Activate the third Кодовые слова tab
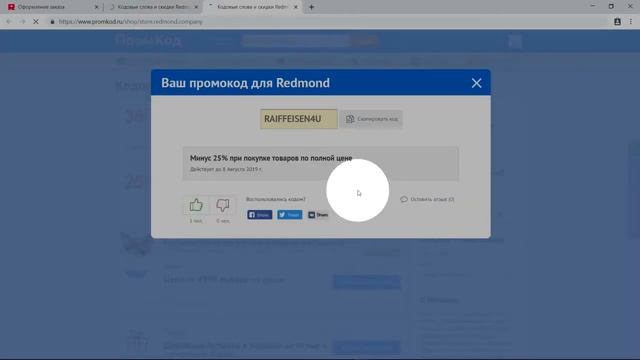Viewport: 640px width, 360px height. click(x=252, y=7)
